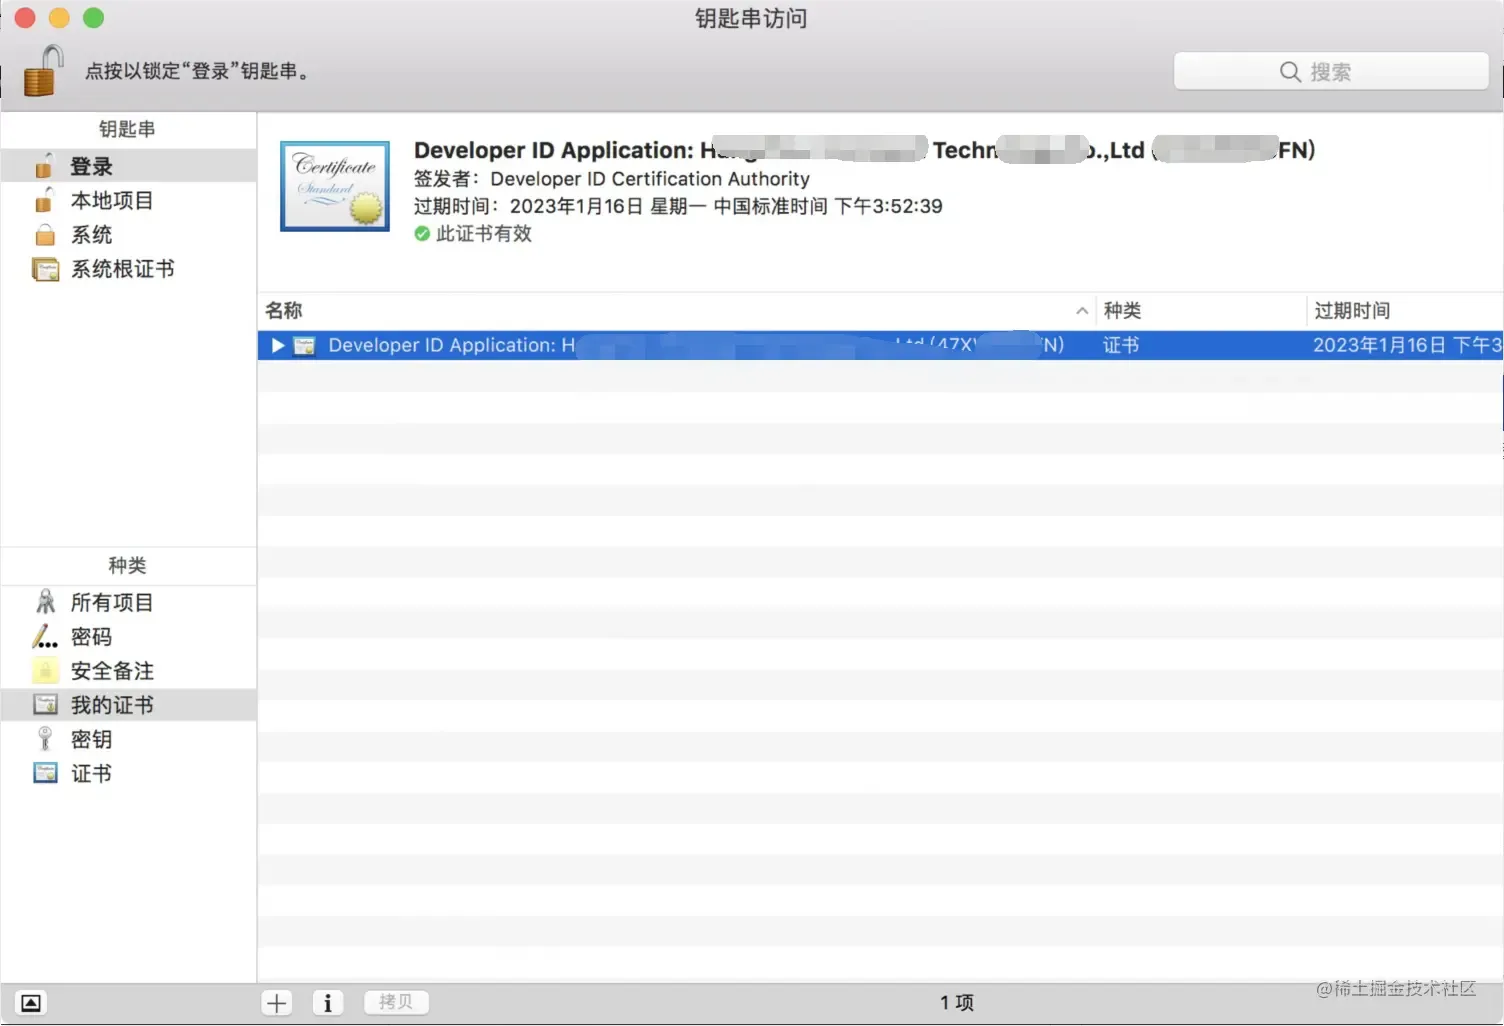Click the green zoom window button
Viewport: 1504px width, 1026px height.
pyautogui.click(x=93, y=17)
